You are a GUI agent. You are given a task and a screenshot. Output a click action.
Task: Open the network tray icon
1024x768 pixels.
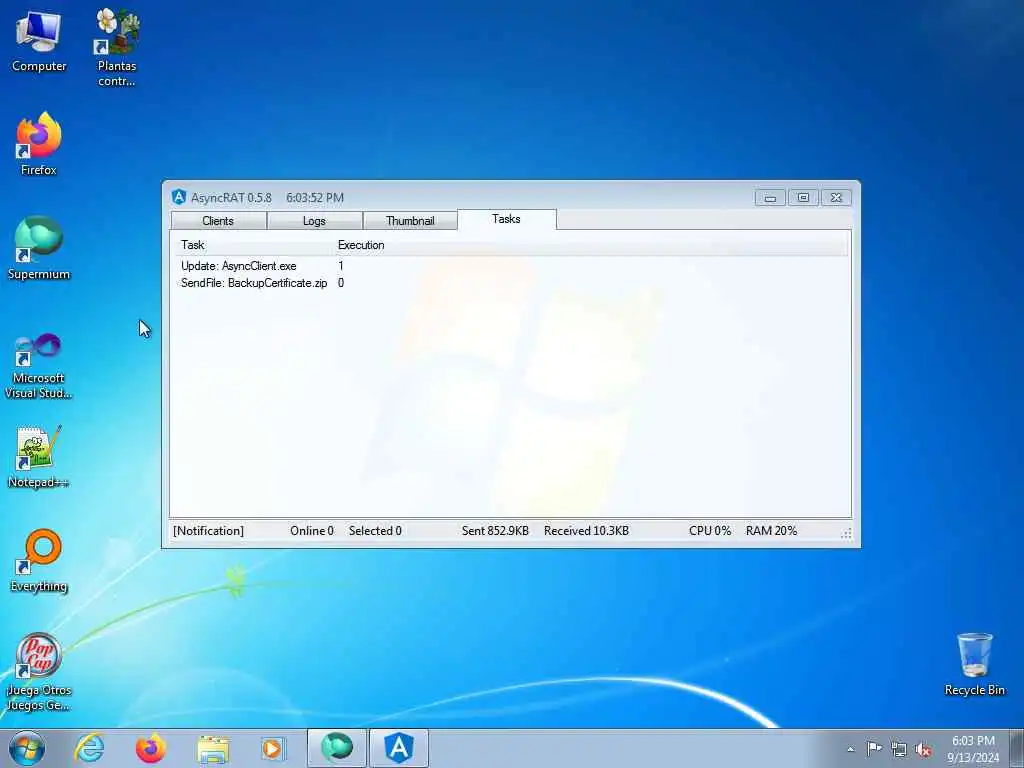[899, 749]
